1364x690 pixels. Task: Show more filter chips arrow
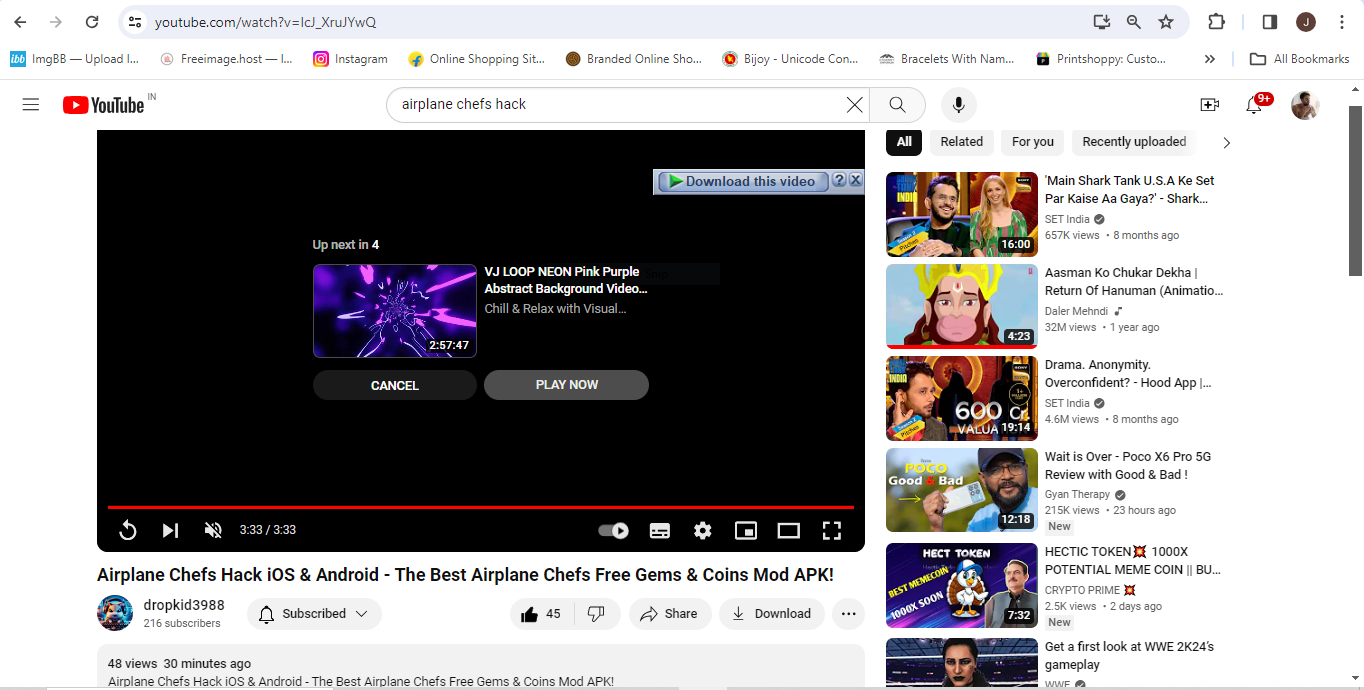(1227, 142)
